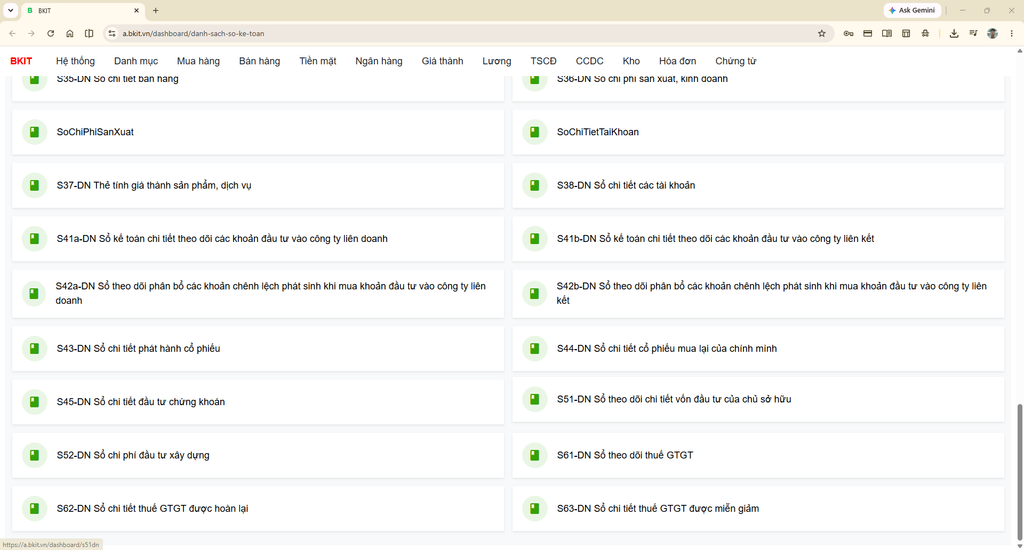
Task: Close the BKIT browser tab
Action: 136,10
